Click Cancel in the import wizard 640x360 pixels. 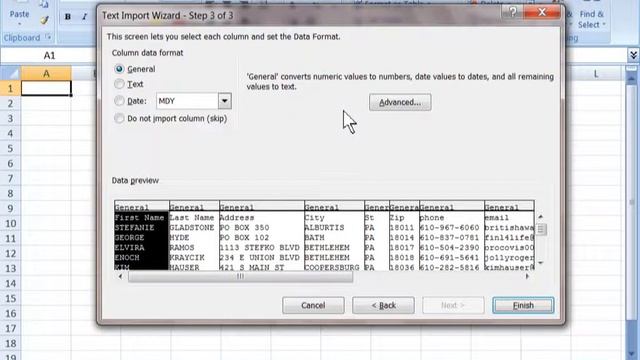point(313,305)
